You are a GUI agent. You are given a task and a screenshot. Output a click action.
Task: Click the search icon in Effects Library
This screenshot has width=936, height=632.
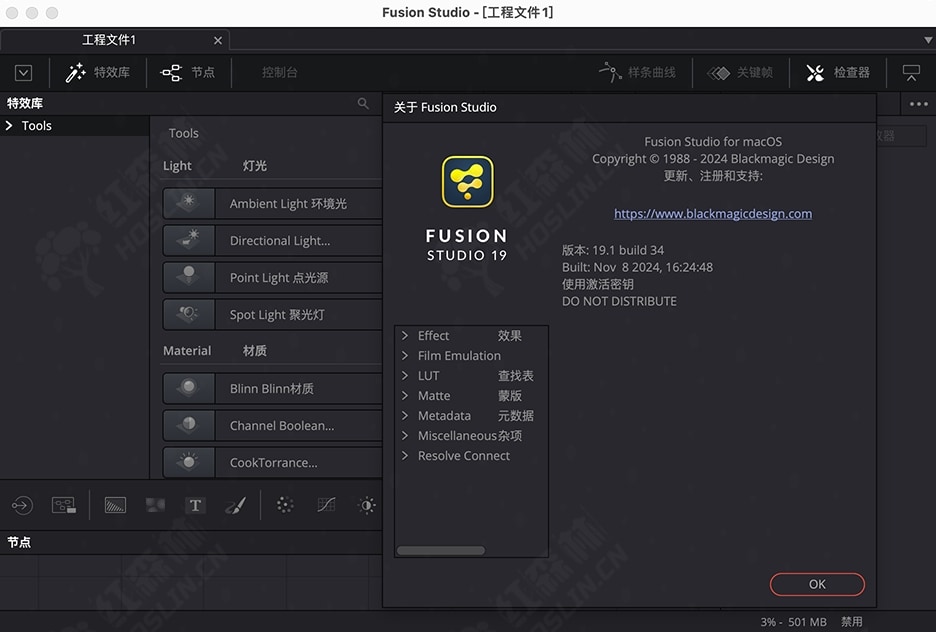[x=363, y=103]
